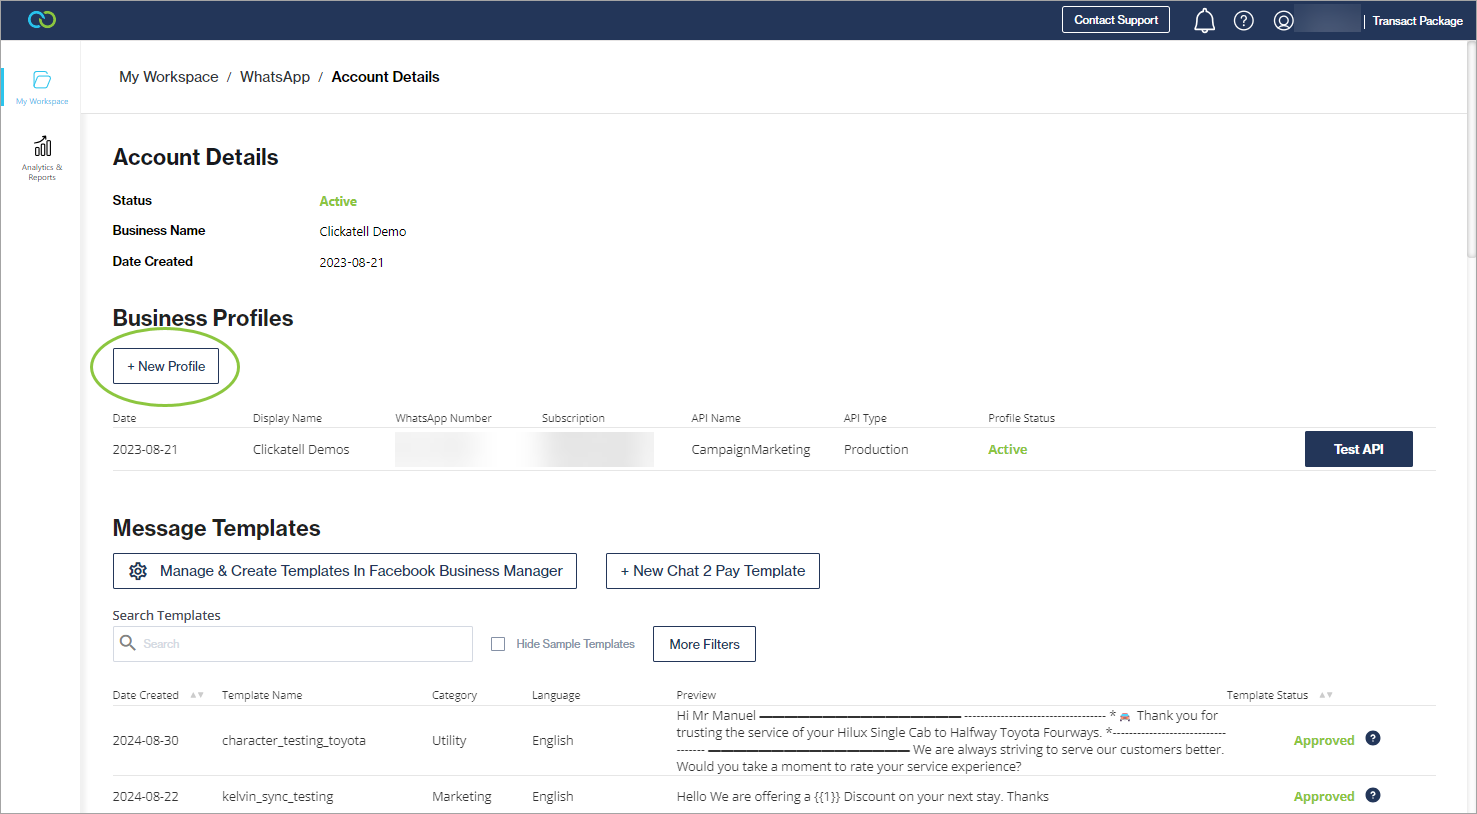Open the help question mark icon
Screen dimensions: 1477x814
click(x=1243, y=21)
